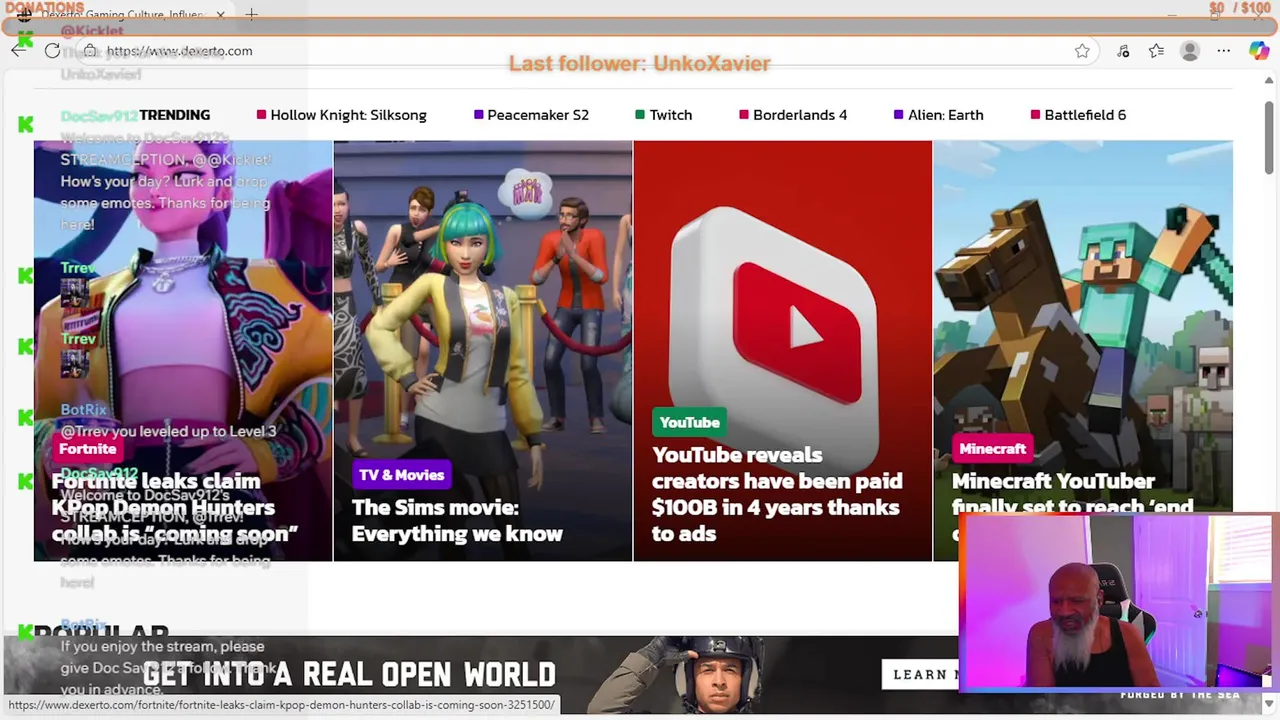Open The Sims movie article headline
Screen dimensions: 1280x720
tap(457, 521)
